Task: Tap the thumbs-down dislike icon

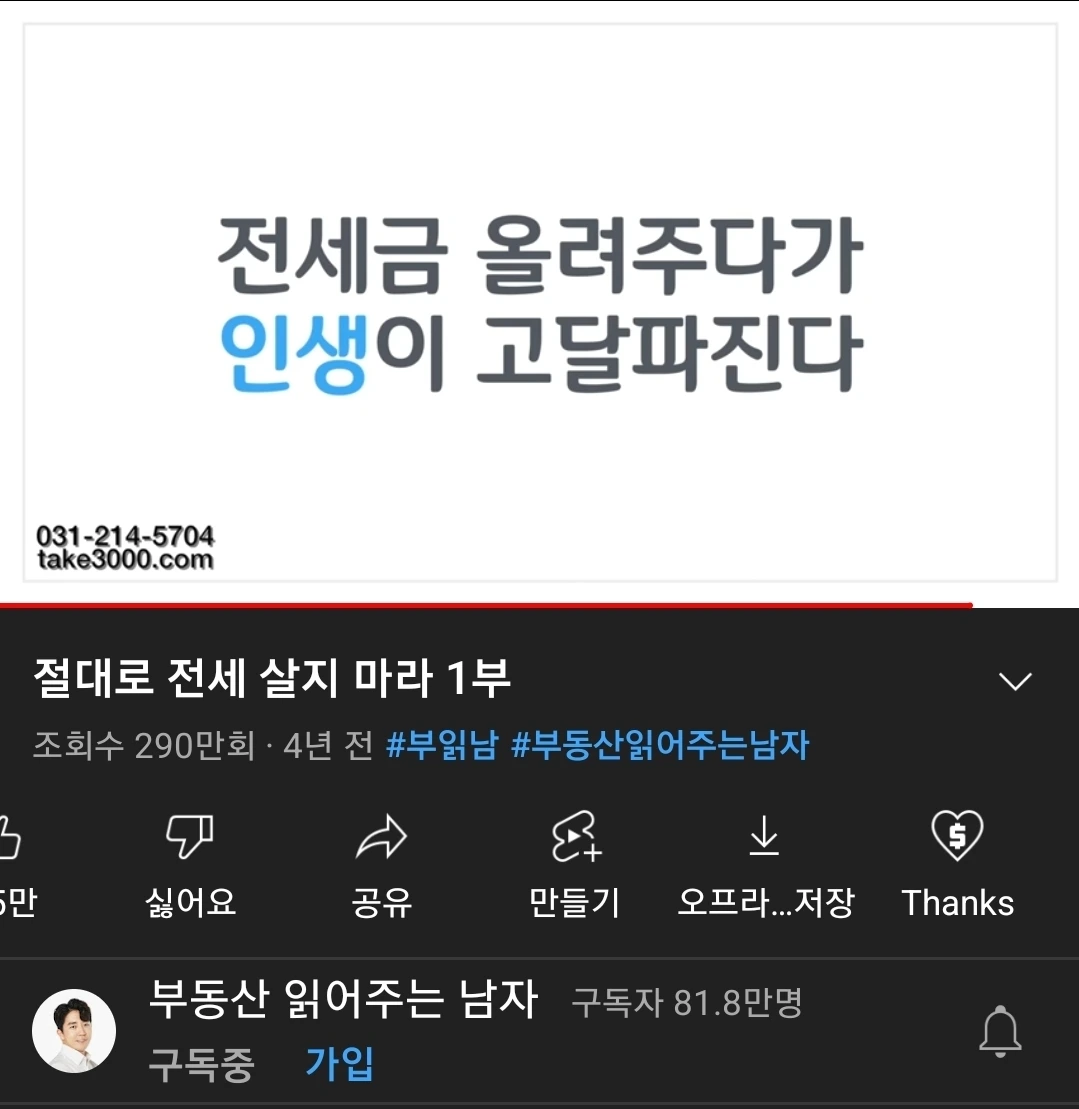Action: [x=189, y=836]
